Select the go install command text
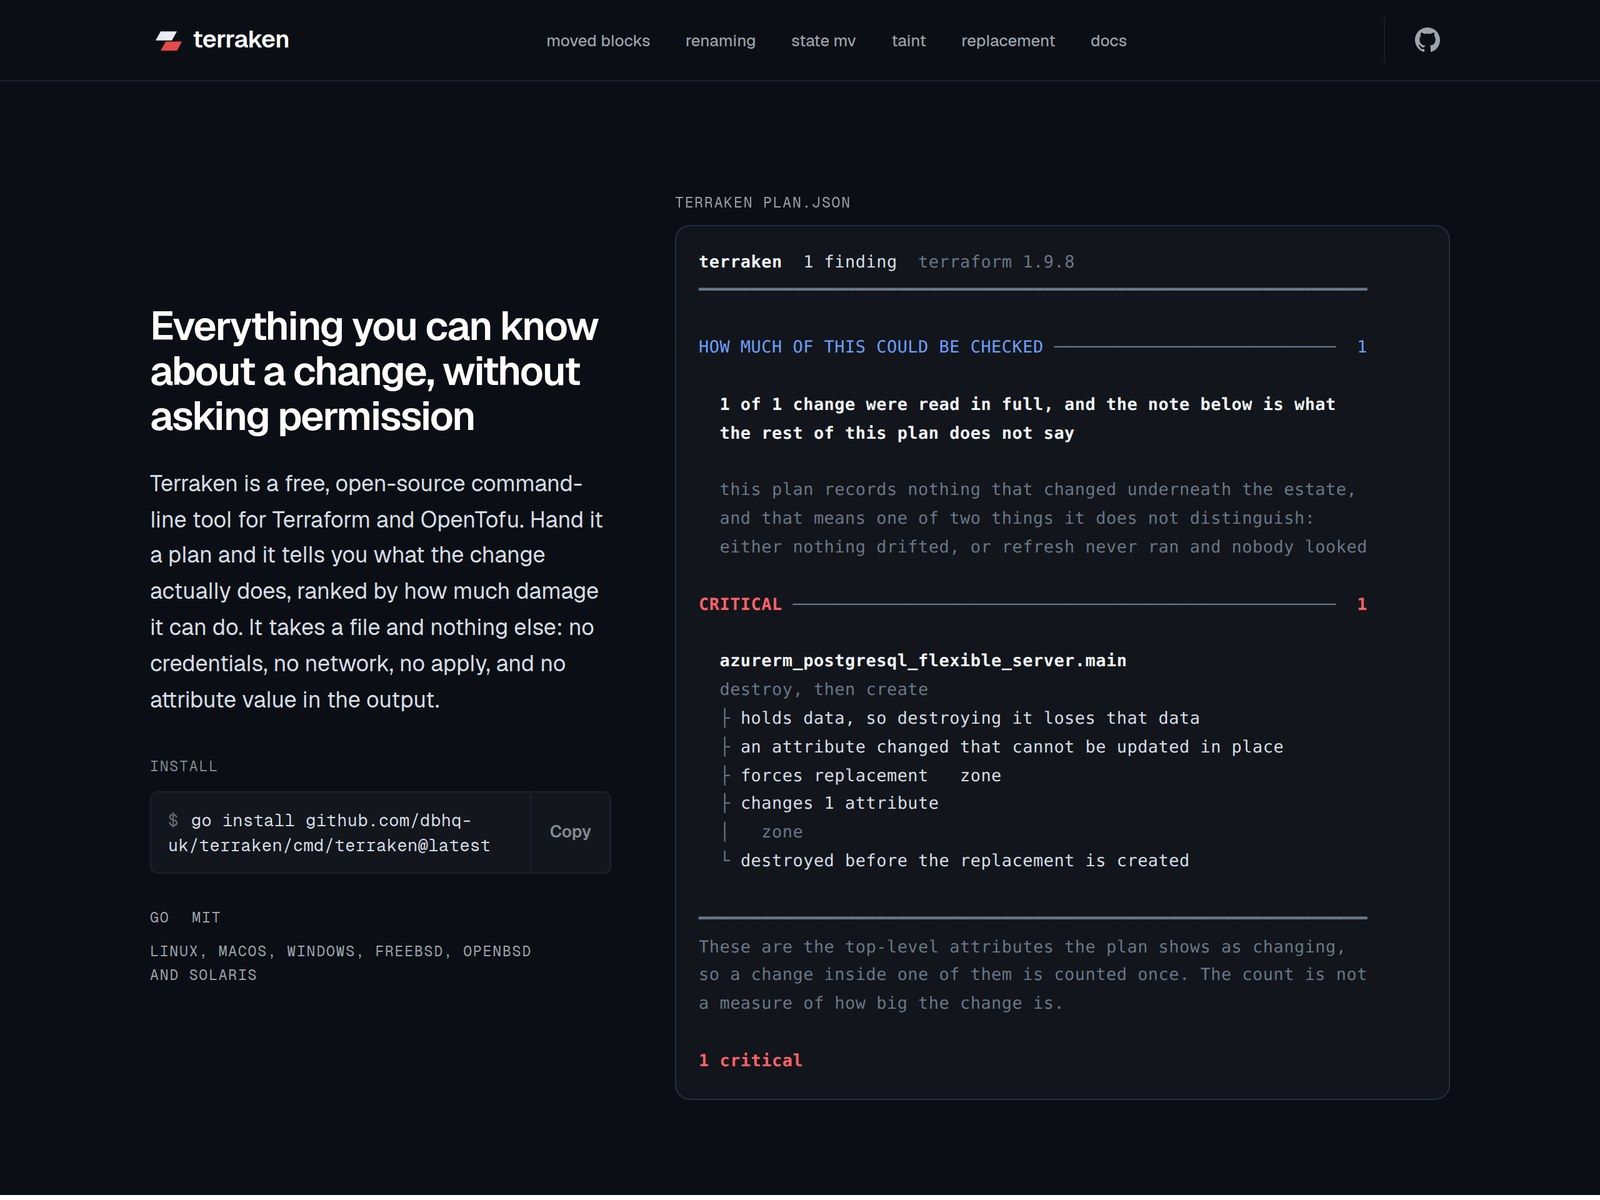 click(330, 833)
